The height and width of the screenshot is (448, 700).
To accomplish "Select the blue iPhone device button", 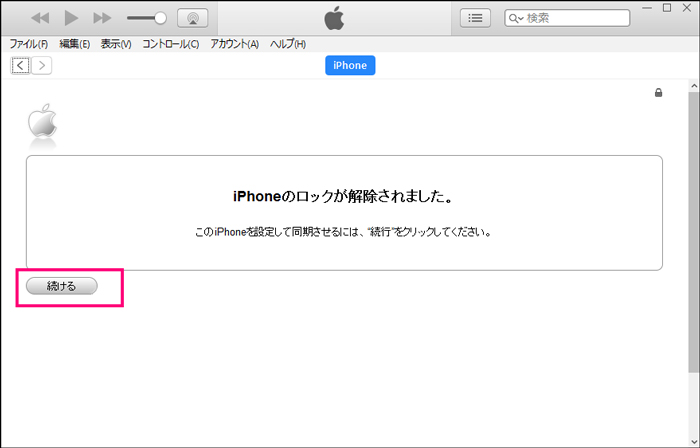I will click(x=350, y=65).
